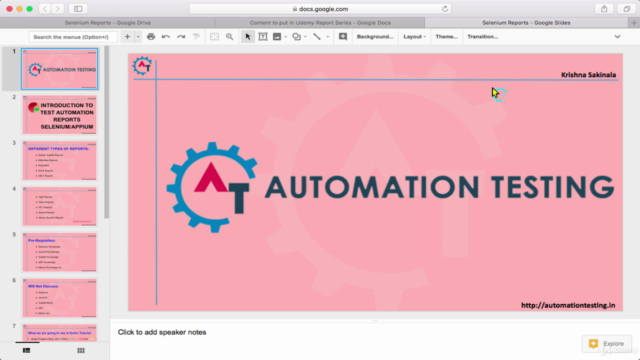Click the filmstrip vertical scrollbar
Viewport: 640px width, 360px height.
pos(107,133)
